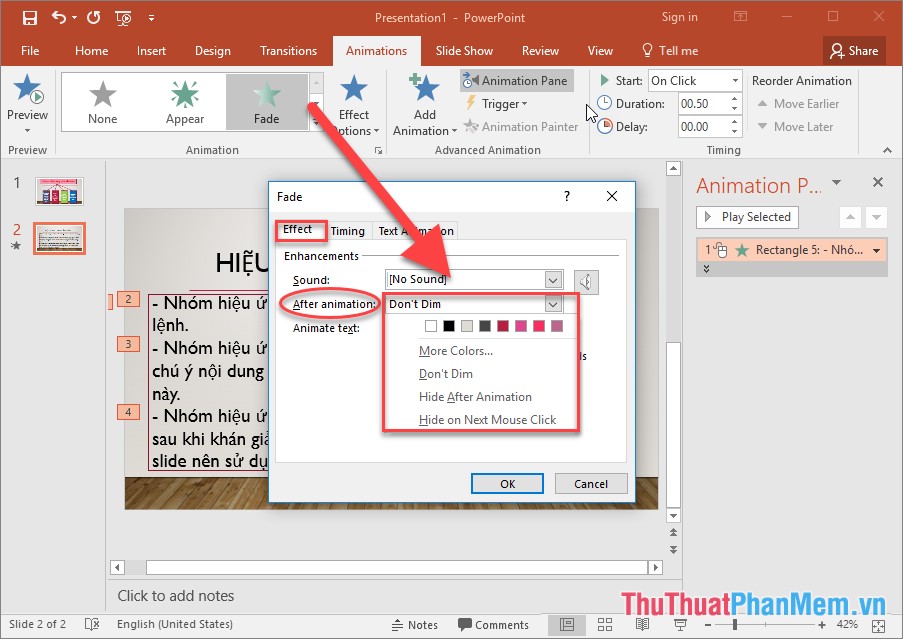Switch to the Transitions ribbon tab
Image resolution: width=903 pixels, height=639 pixels.
tap(288, 50)
